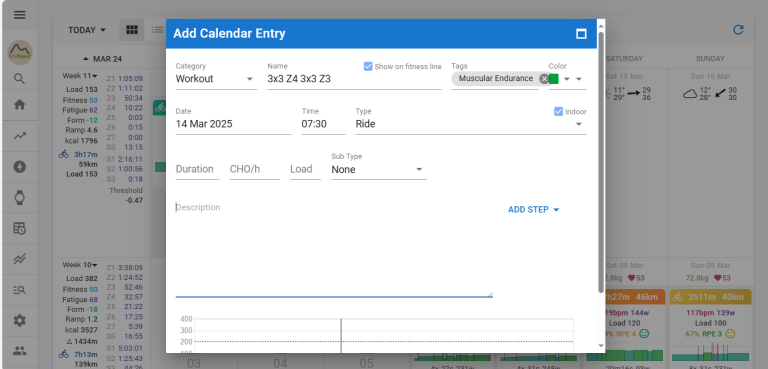This screenshot has height=369, width=768.
Task: Go to the Home sidebar icon
Action: tap(20, 104)
